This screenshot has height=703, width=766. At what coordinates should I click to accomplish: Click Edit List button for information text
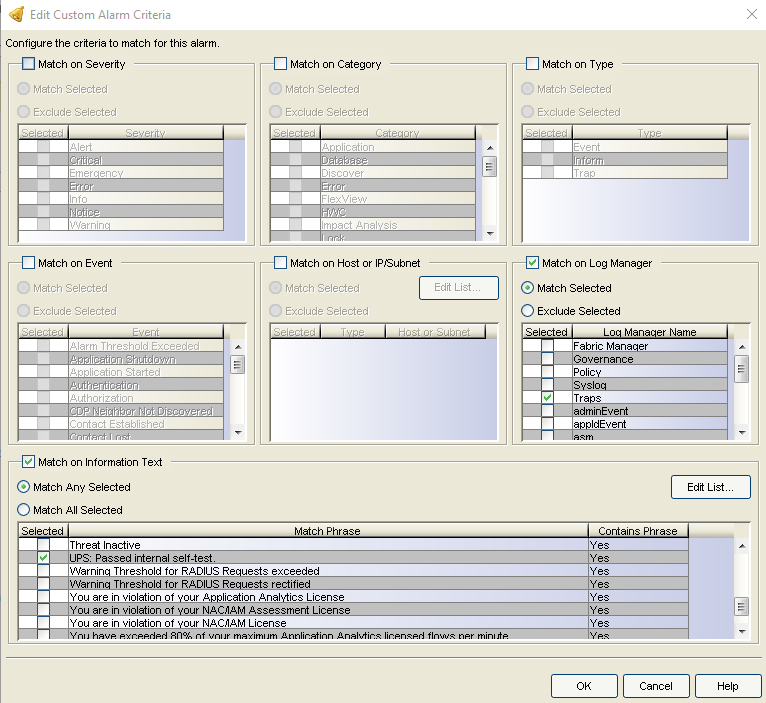[710, 487]
